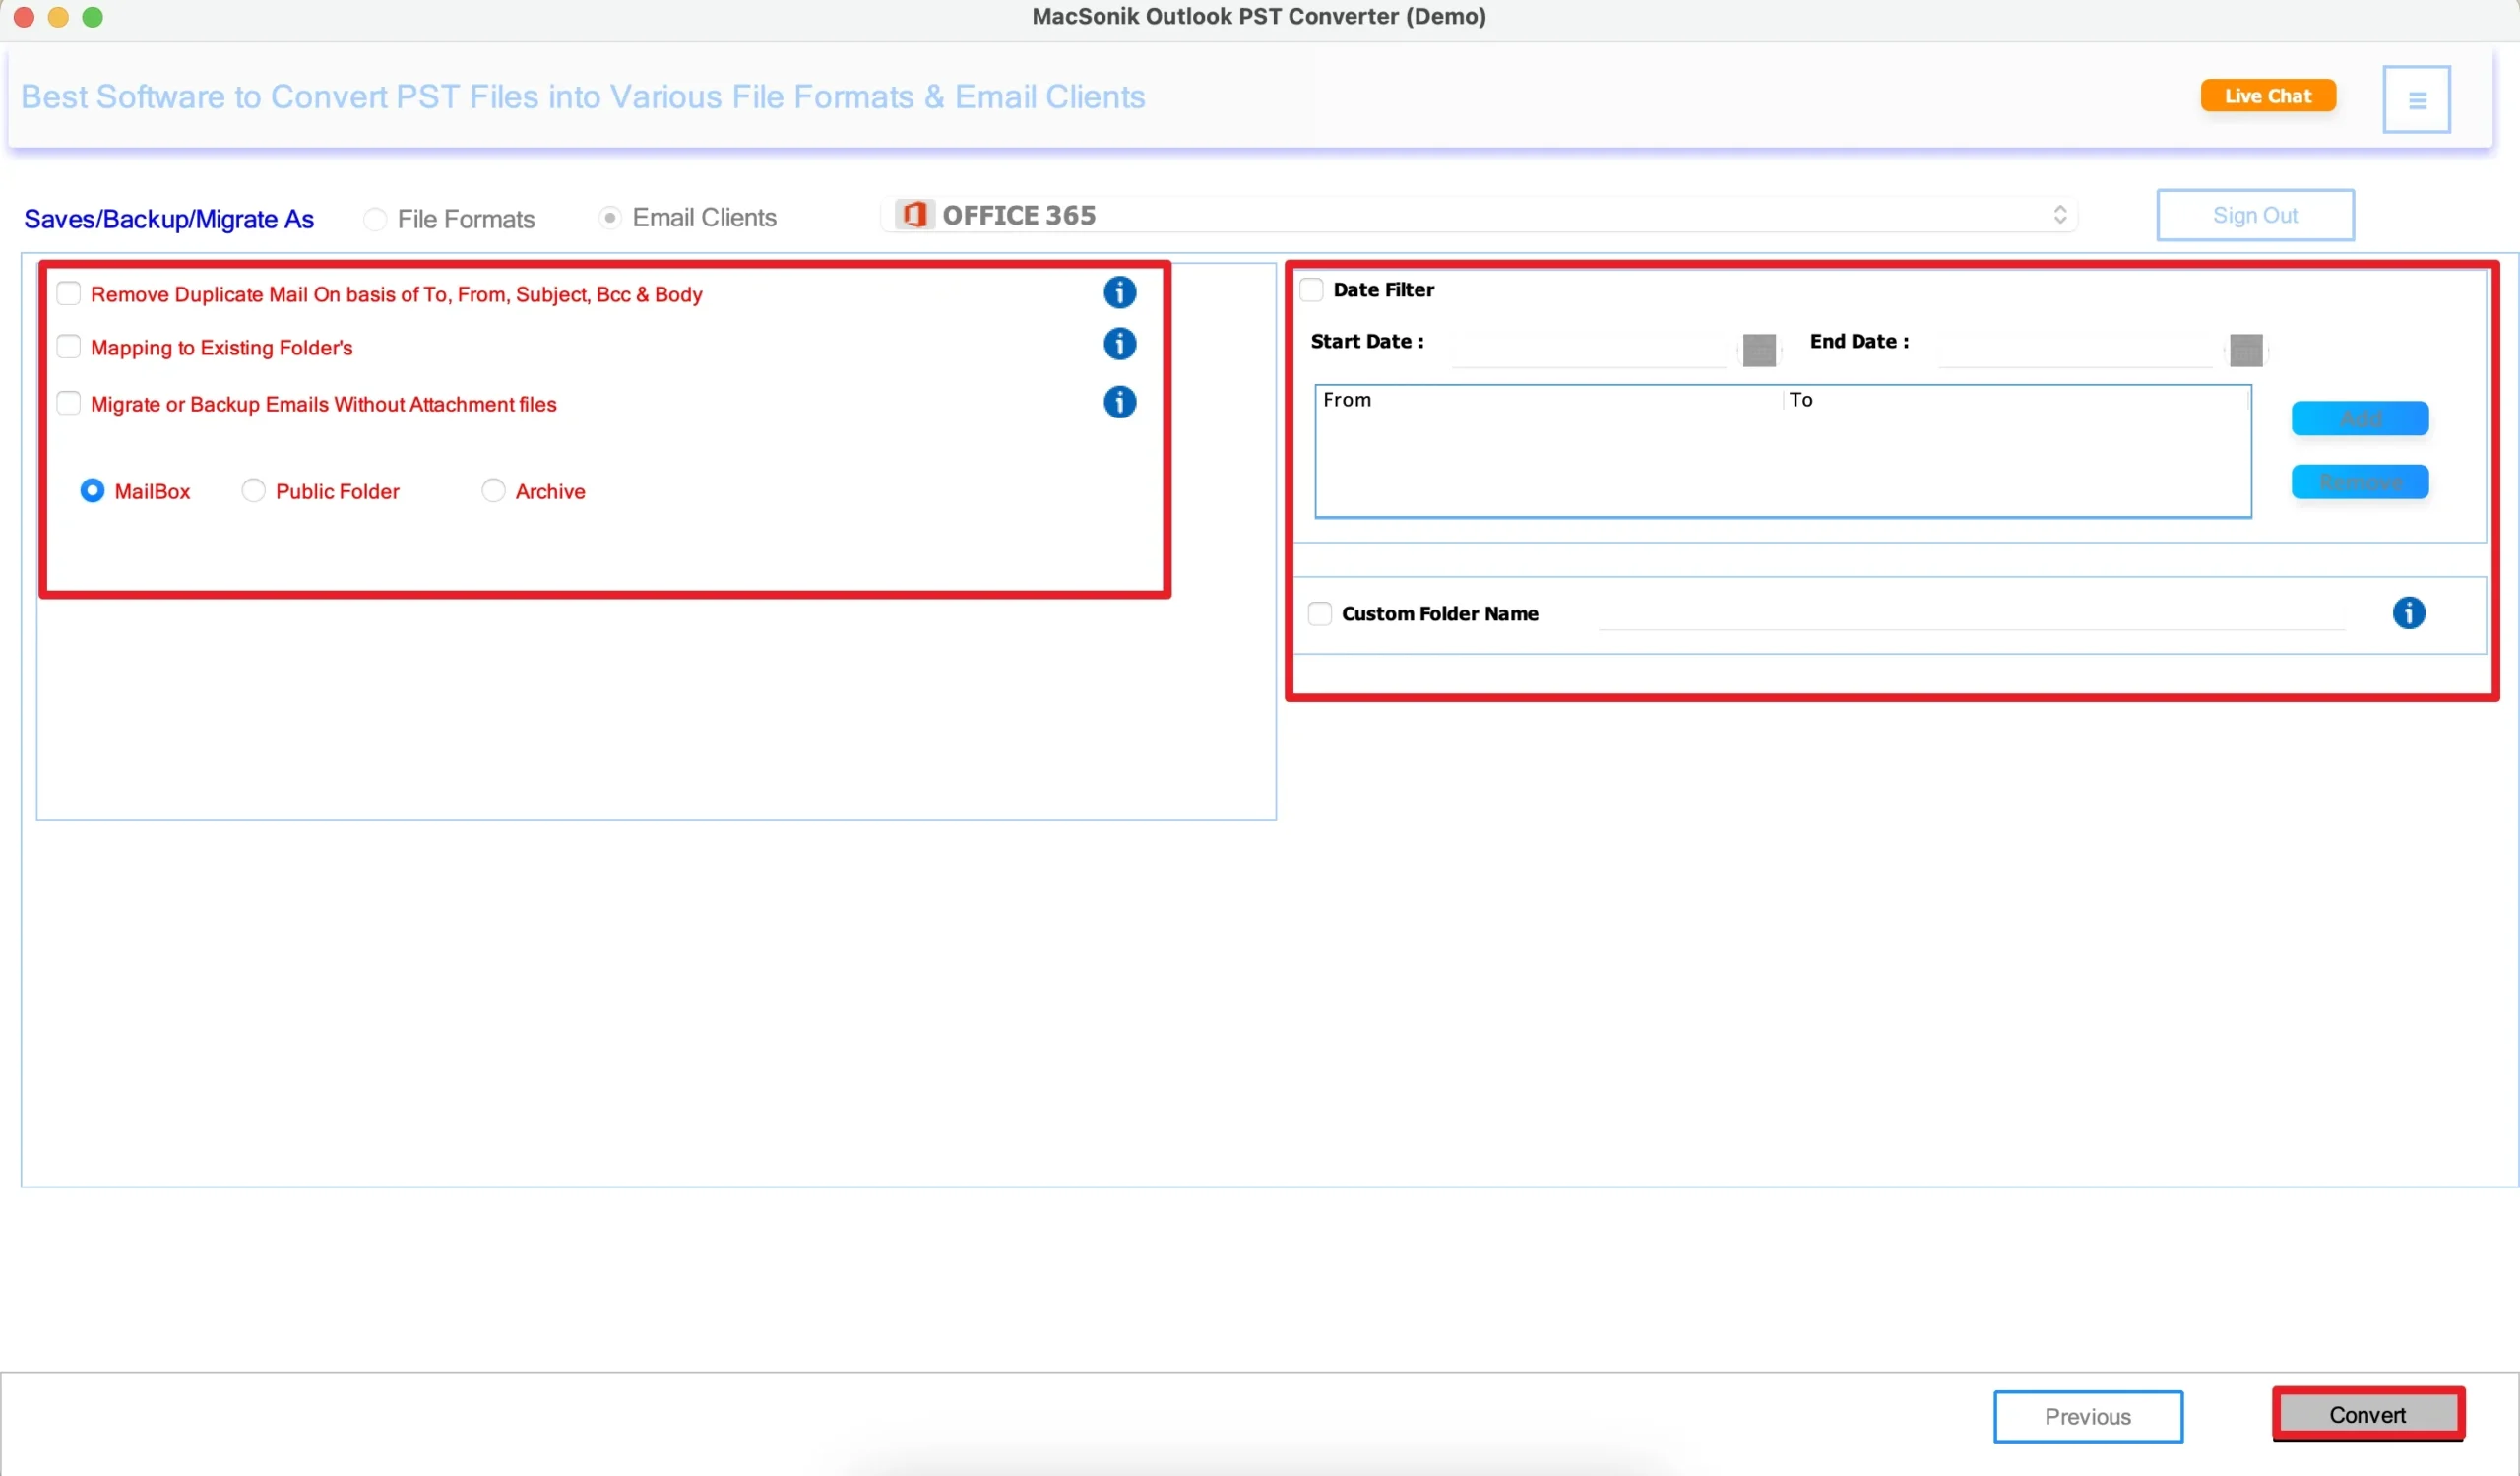
Task: Click the End Date input field
Action: click(x=2075, y=350)
